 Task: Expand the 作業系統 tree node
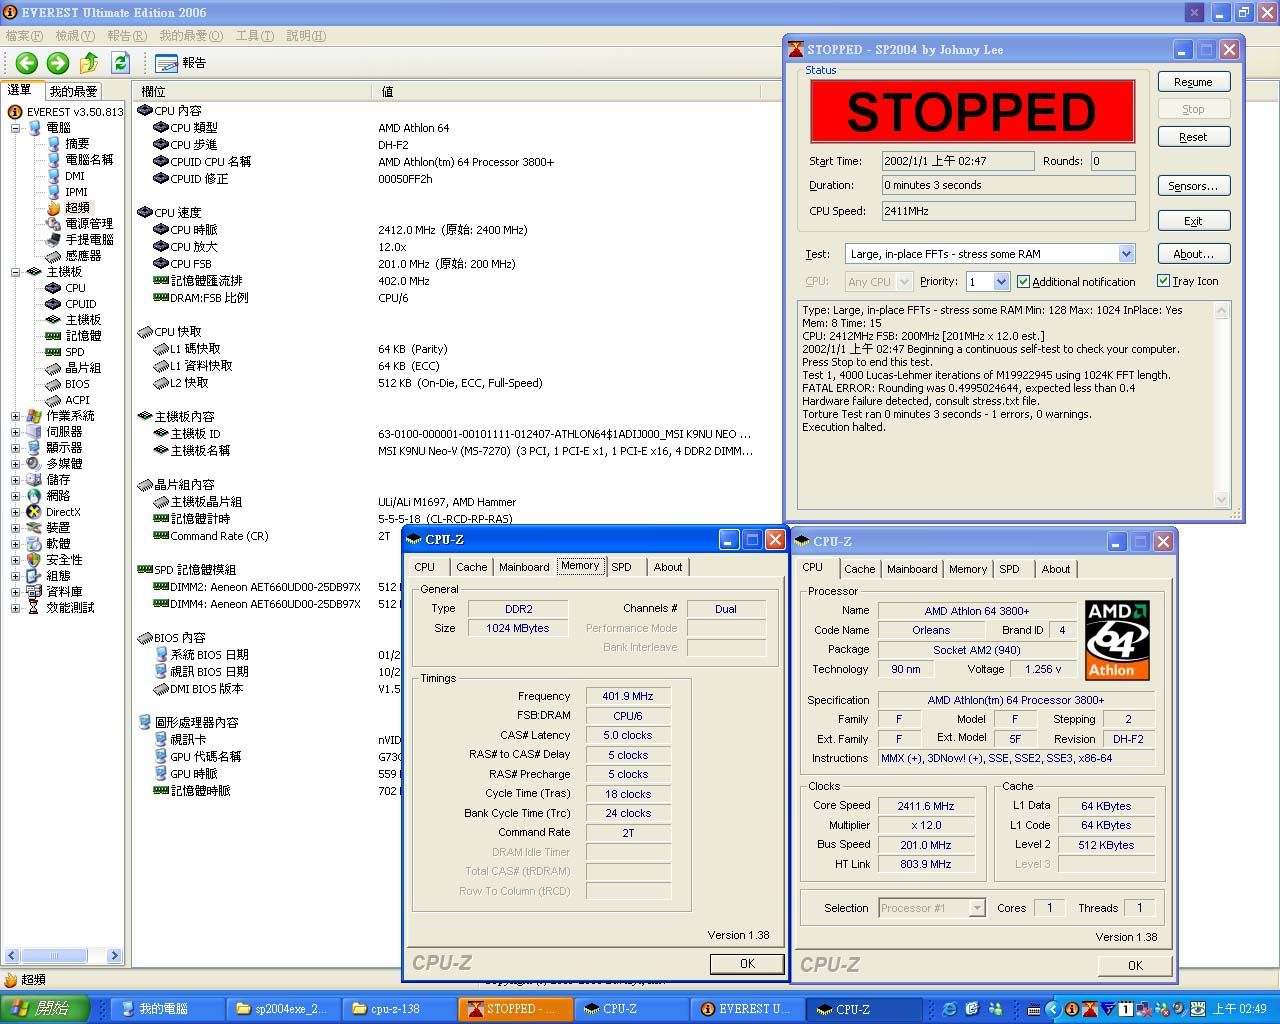[x=15, y=416]
